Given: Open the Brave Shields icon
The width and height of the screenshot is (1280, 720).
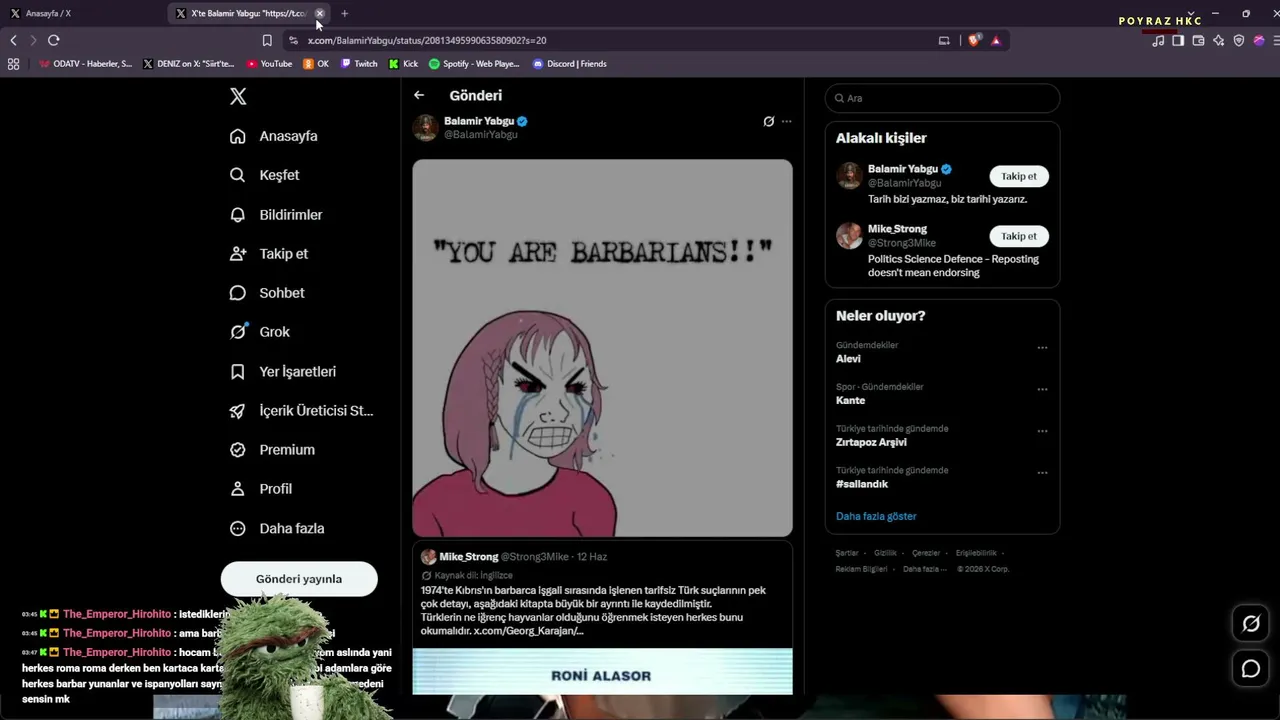Looking at the screenshot, I should pos(974,40).
